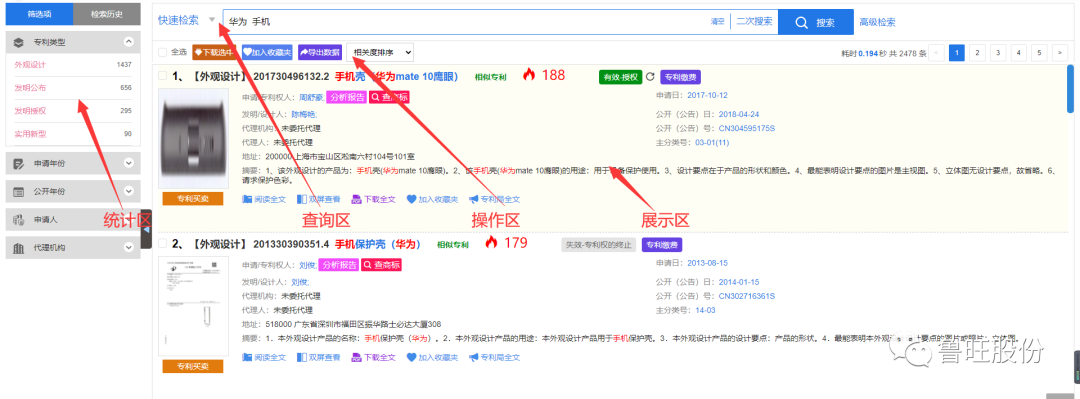Click the 申请年份 calendar icon
Viewport: 1080px width, 399px height.
(19, 163)
